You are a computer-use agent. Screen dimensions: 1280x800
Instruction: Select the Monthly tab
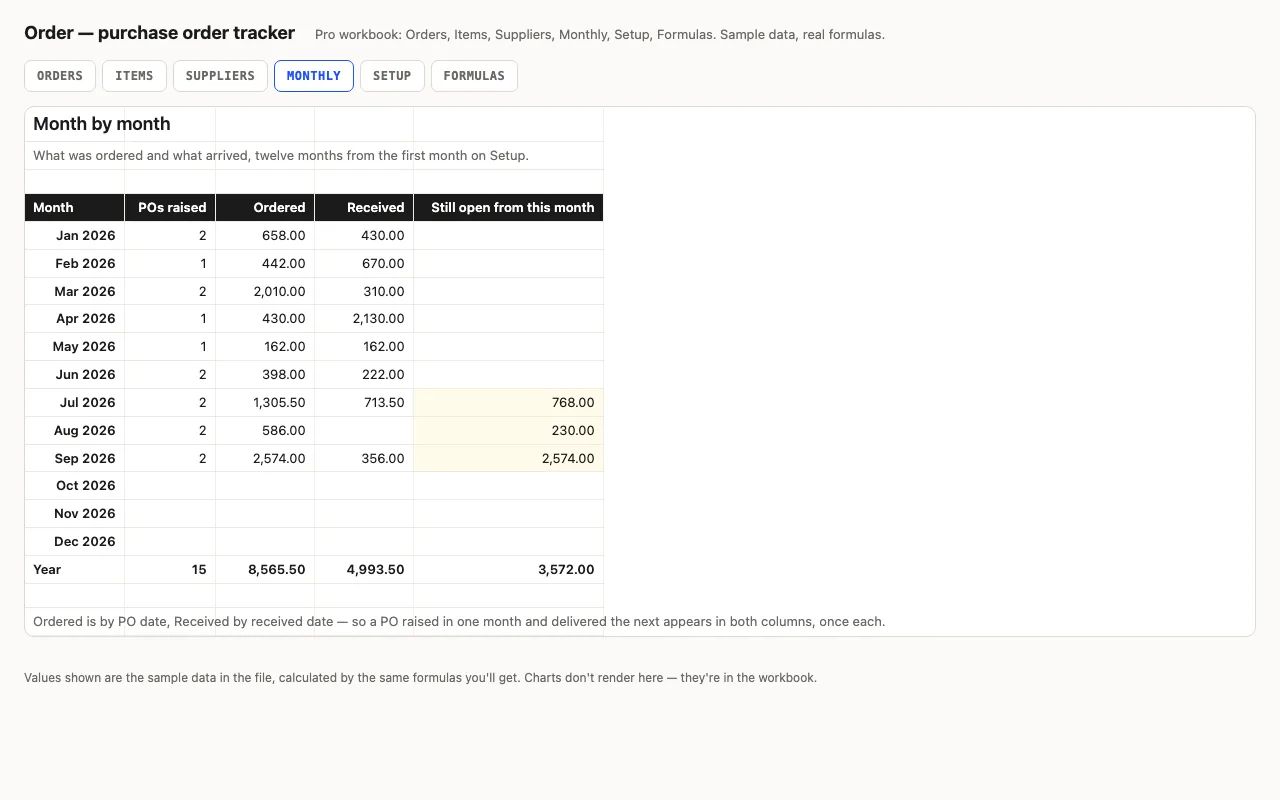[x=314, y=76]
